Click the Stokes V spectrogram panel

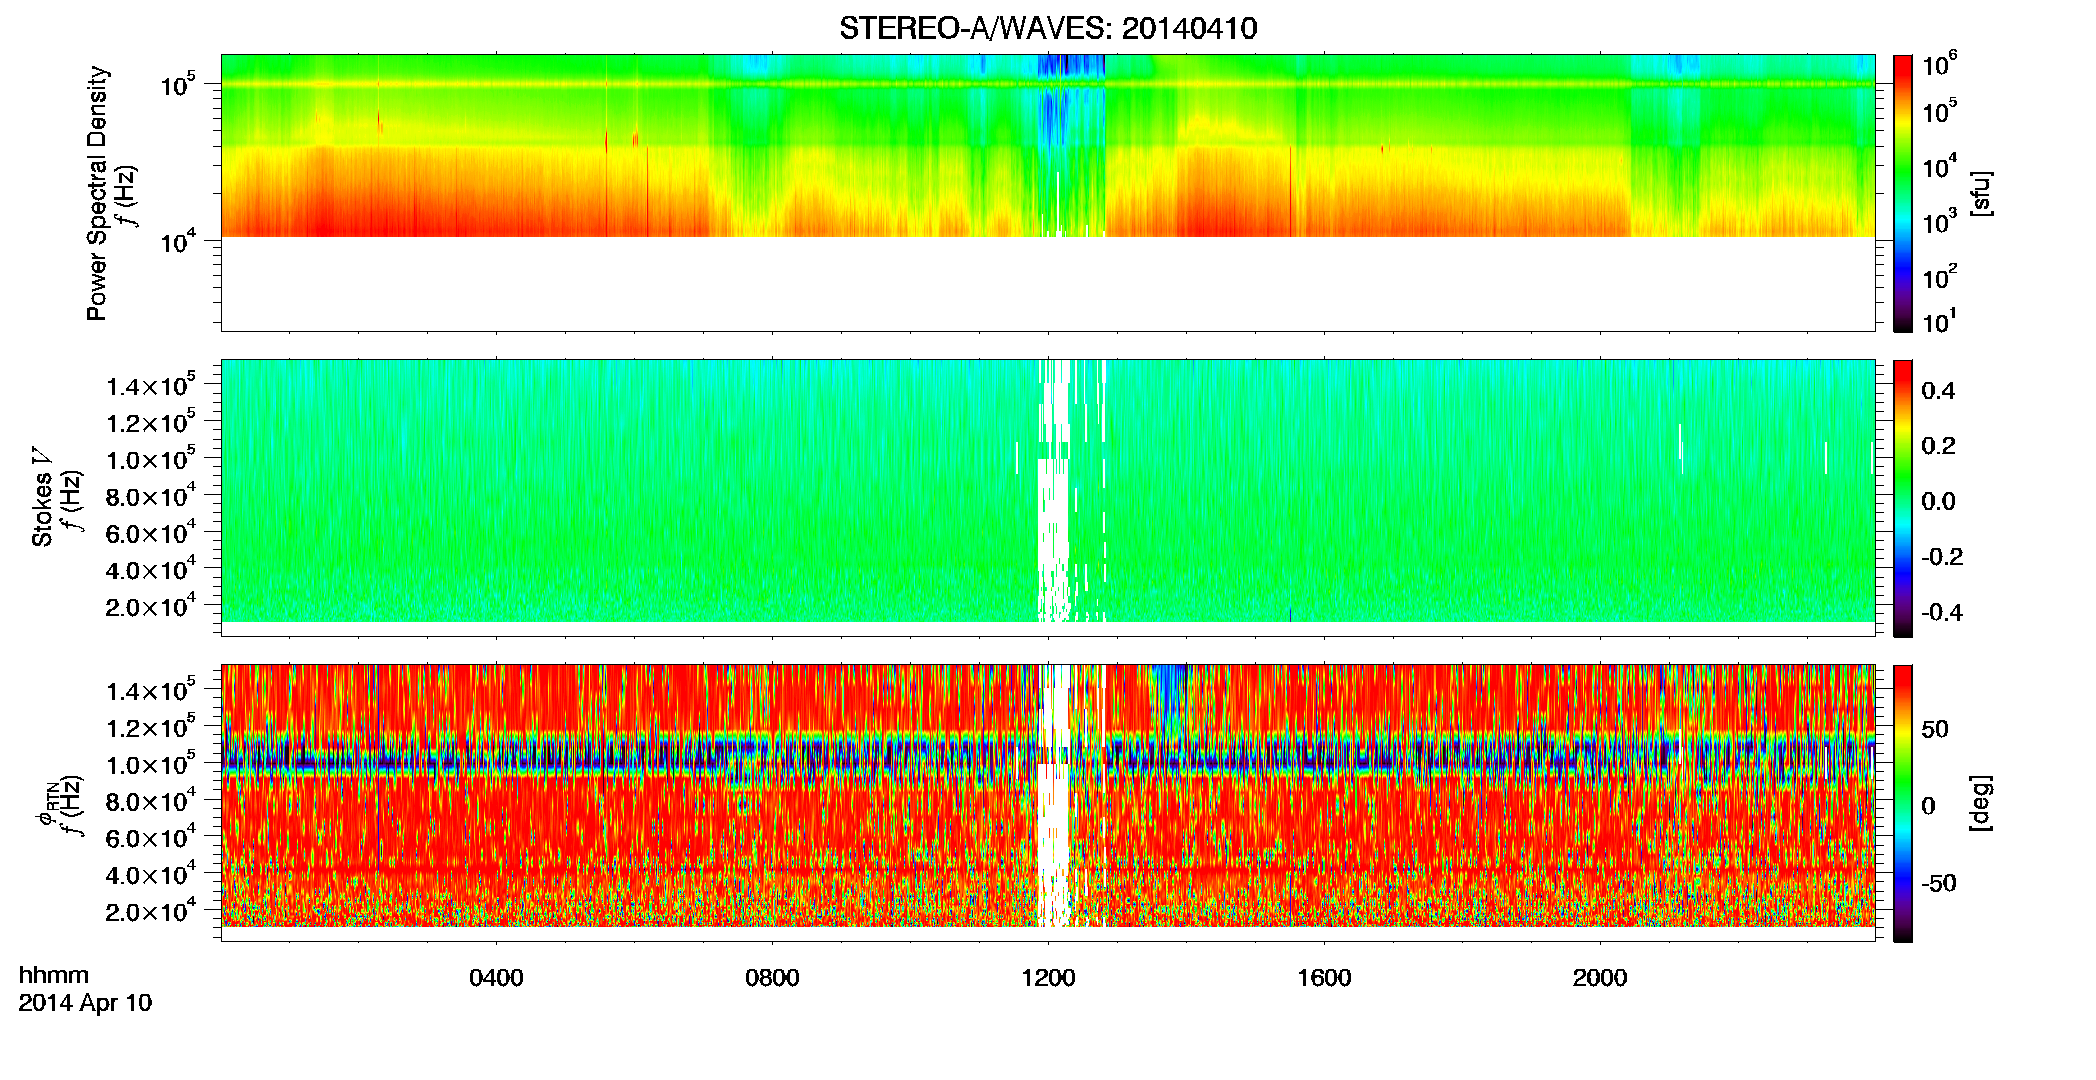[1048, 498]
